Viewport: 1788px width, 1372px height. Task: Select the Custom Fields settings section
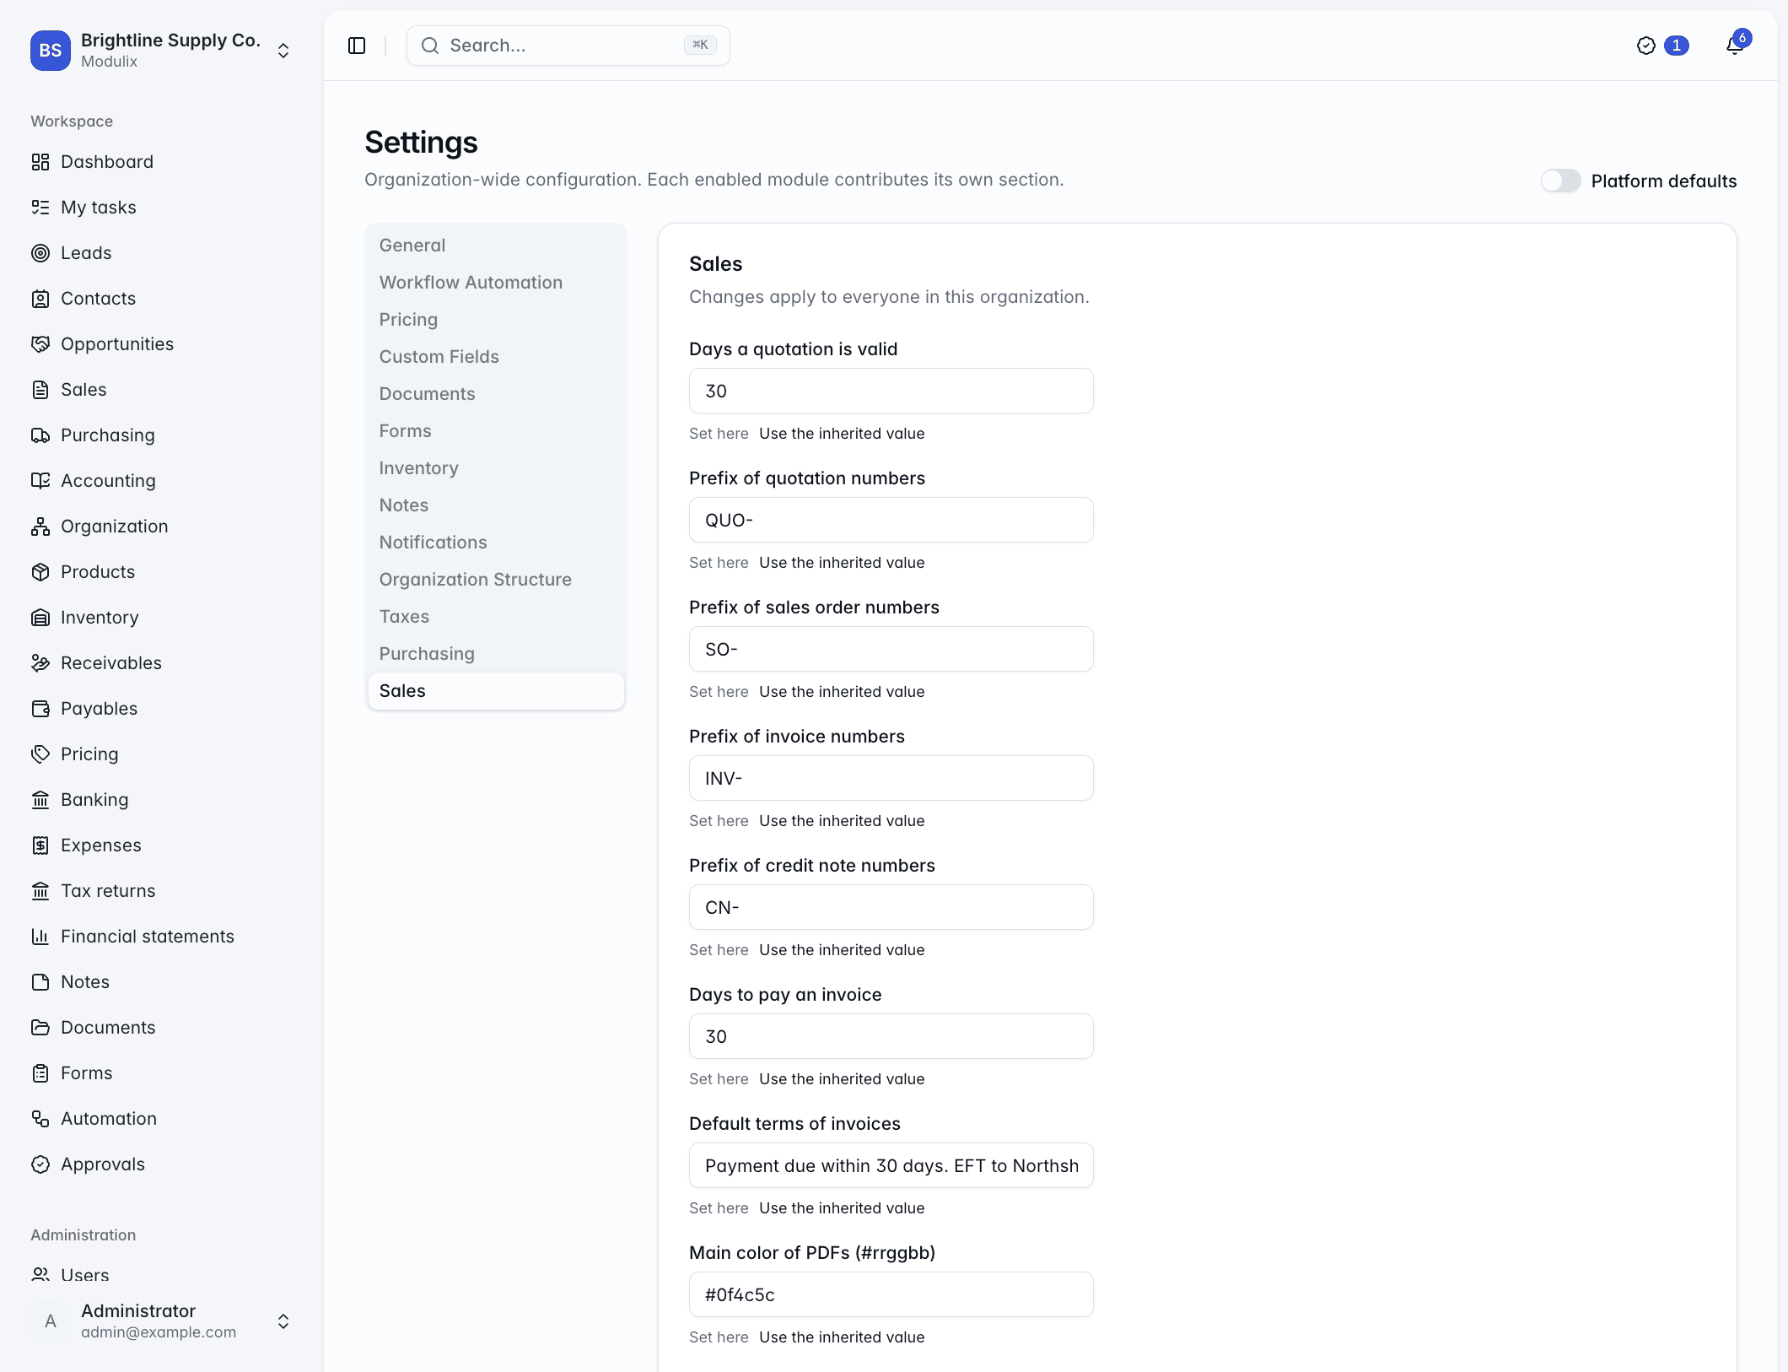click(496, 356)
